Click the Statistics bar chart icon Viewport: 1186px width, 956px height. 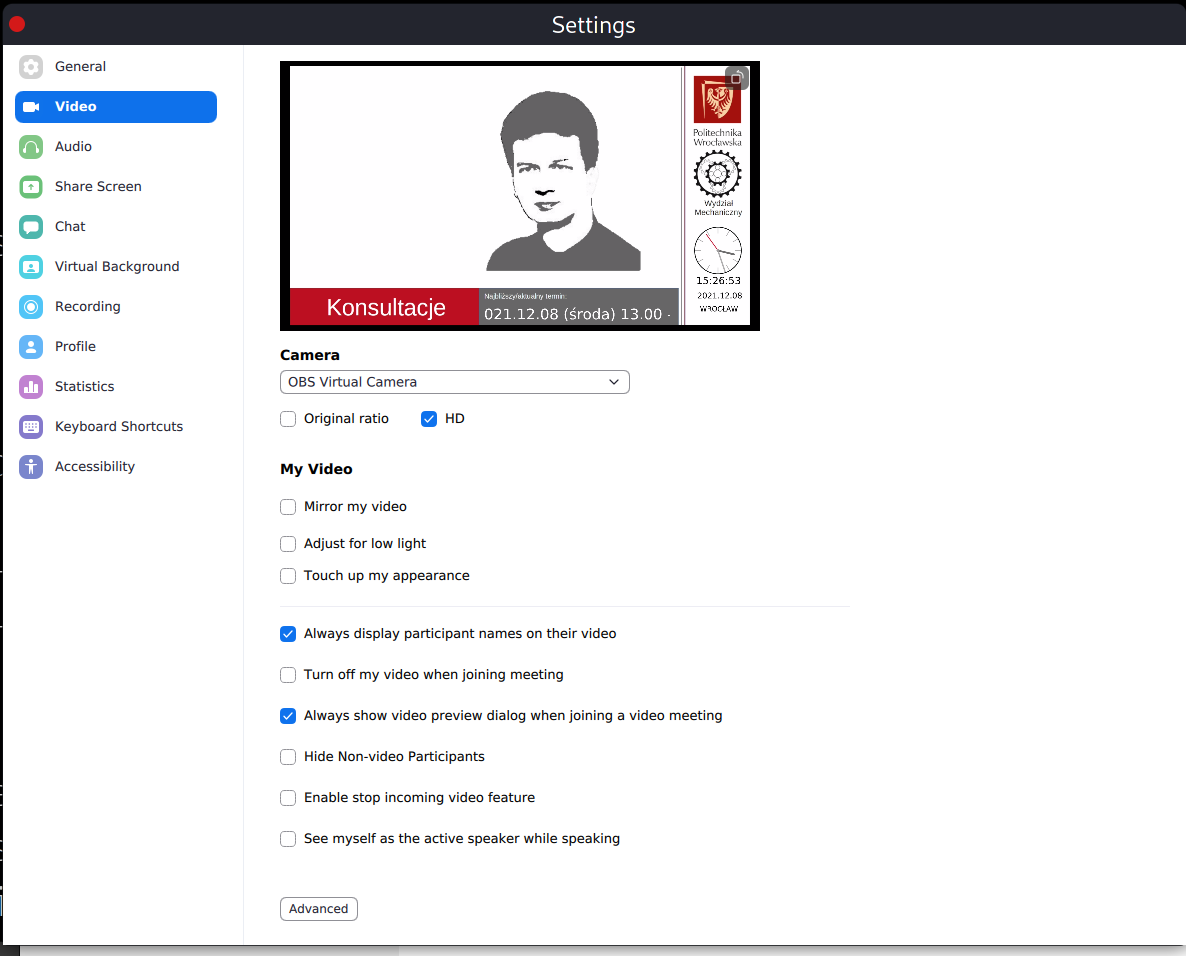pyautogui.click(x=31, y=386)
